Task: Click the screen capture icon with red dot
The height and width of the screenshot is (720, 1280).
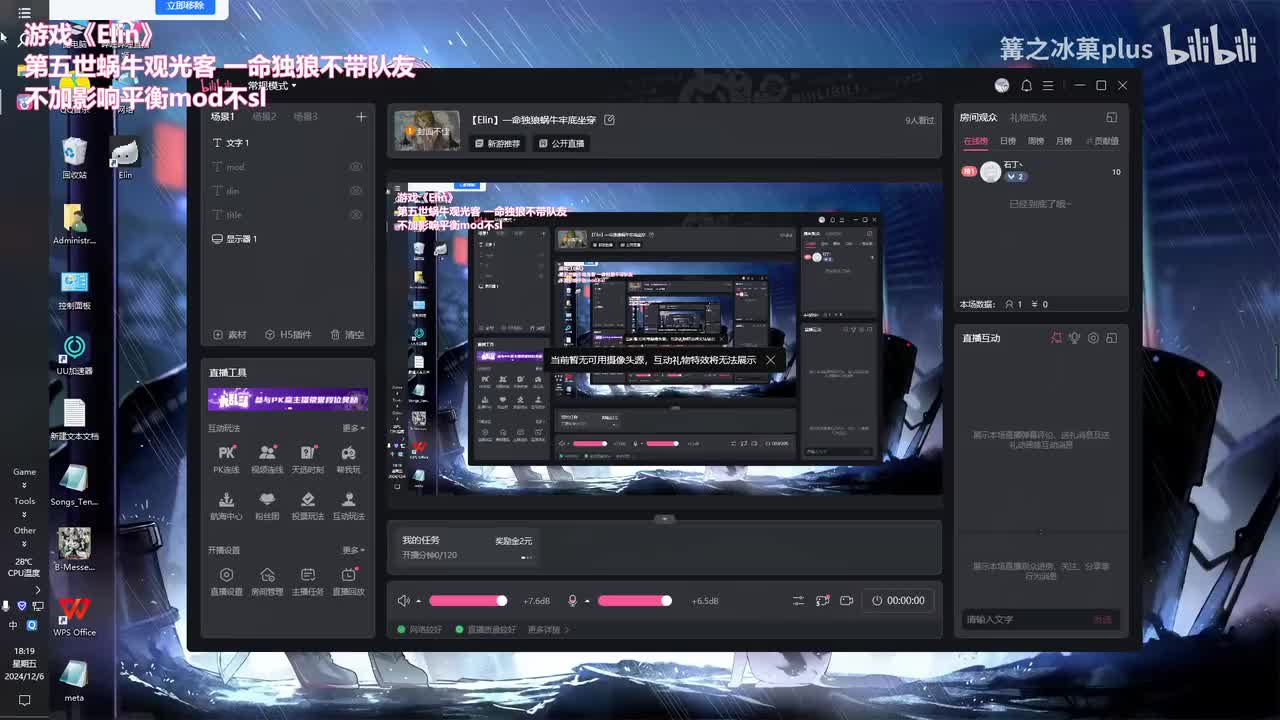Action: click(x=822, y=600)
